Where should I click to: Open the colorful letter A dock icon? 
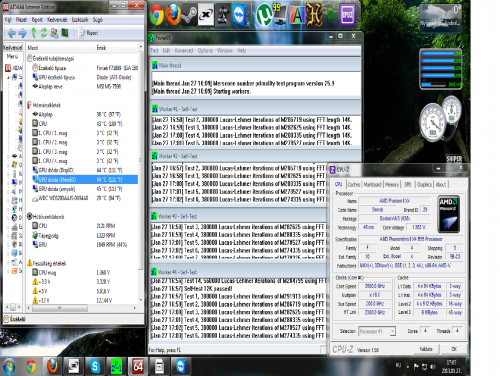(297, 15)
